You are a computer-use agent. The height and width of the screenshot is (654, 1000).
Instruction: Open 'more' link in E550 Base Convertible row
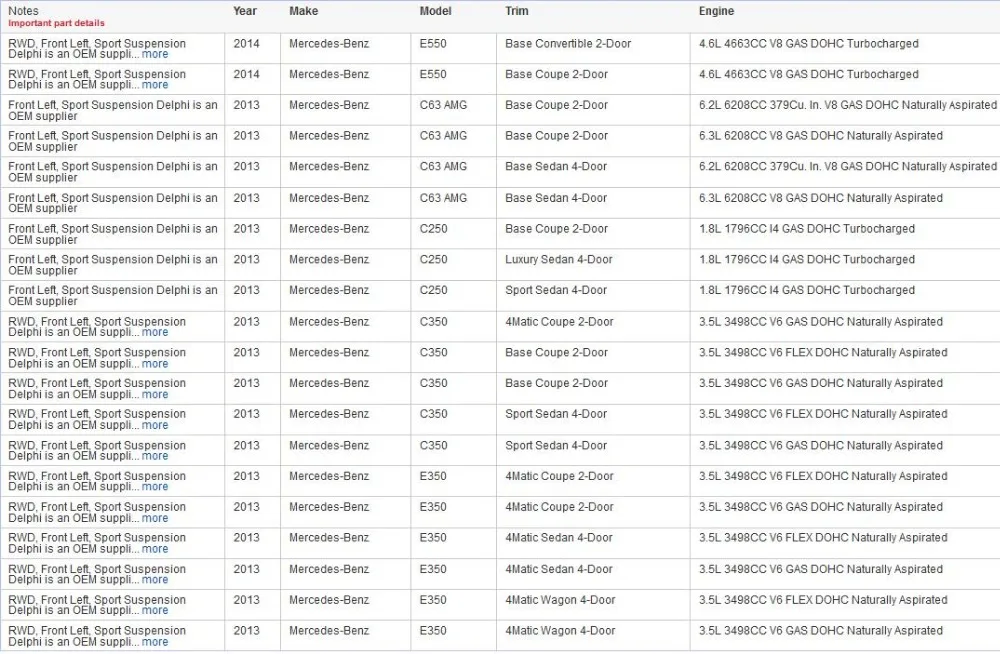(x=155, y=55)
